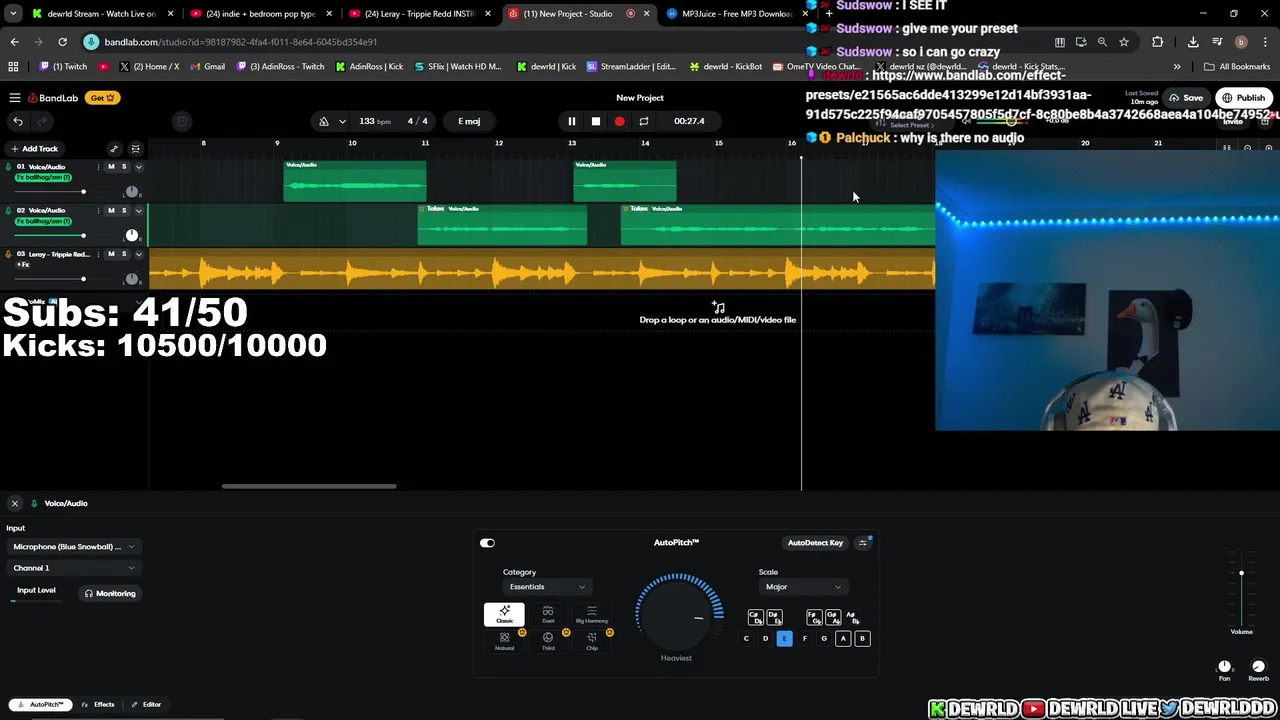Screen dimensions: 1280x720
Task: Toggle the Monitoring headphones button
Action: 110,593
